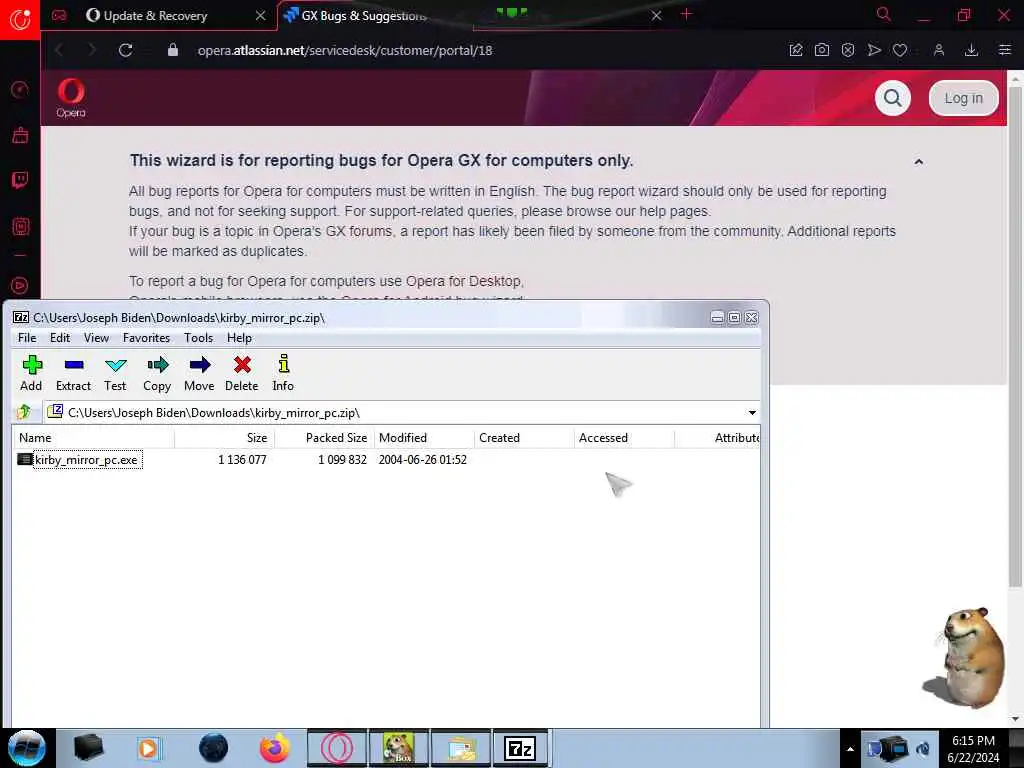Click the Copy toolbar icon in 7-Zip
The height and width of the screenshot is (768, 1024).
[157, 373]
